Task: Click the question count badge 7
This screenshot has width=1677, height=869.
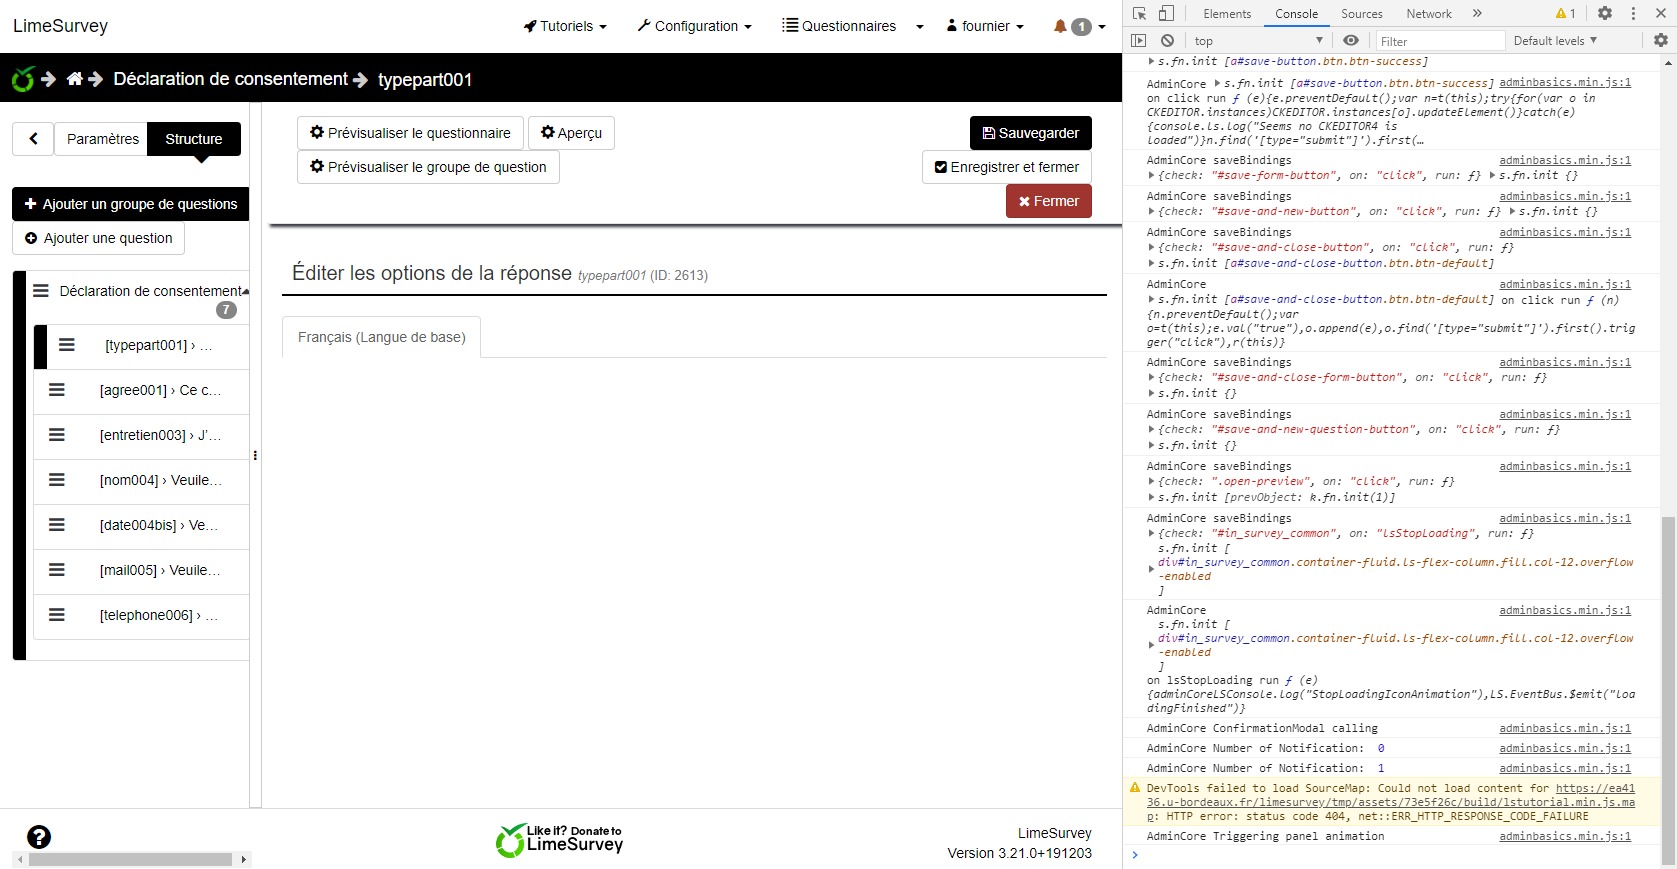Action: (x=227, y=310)
